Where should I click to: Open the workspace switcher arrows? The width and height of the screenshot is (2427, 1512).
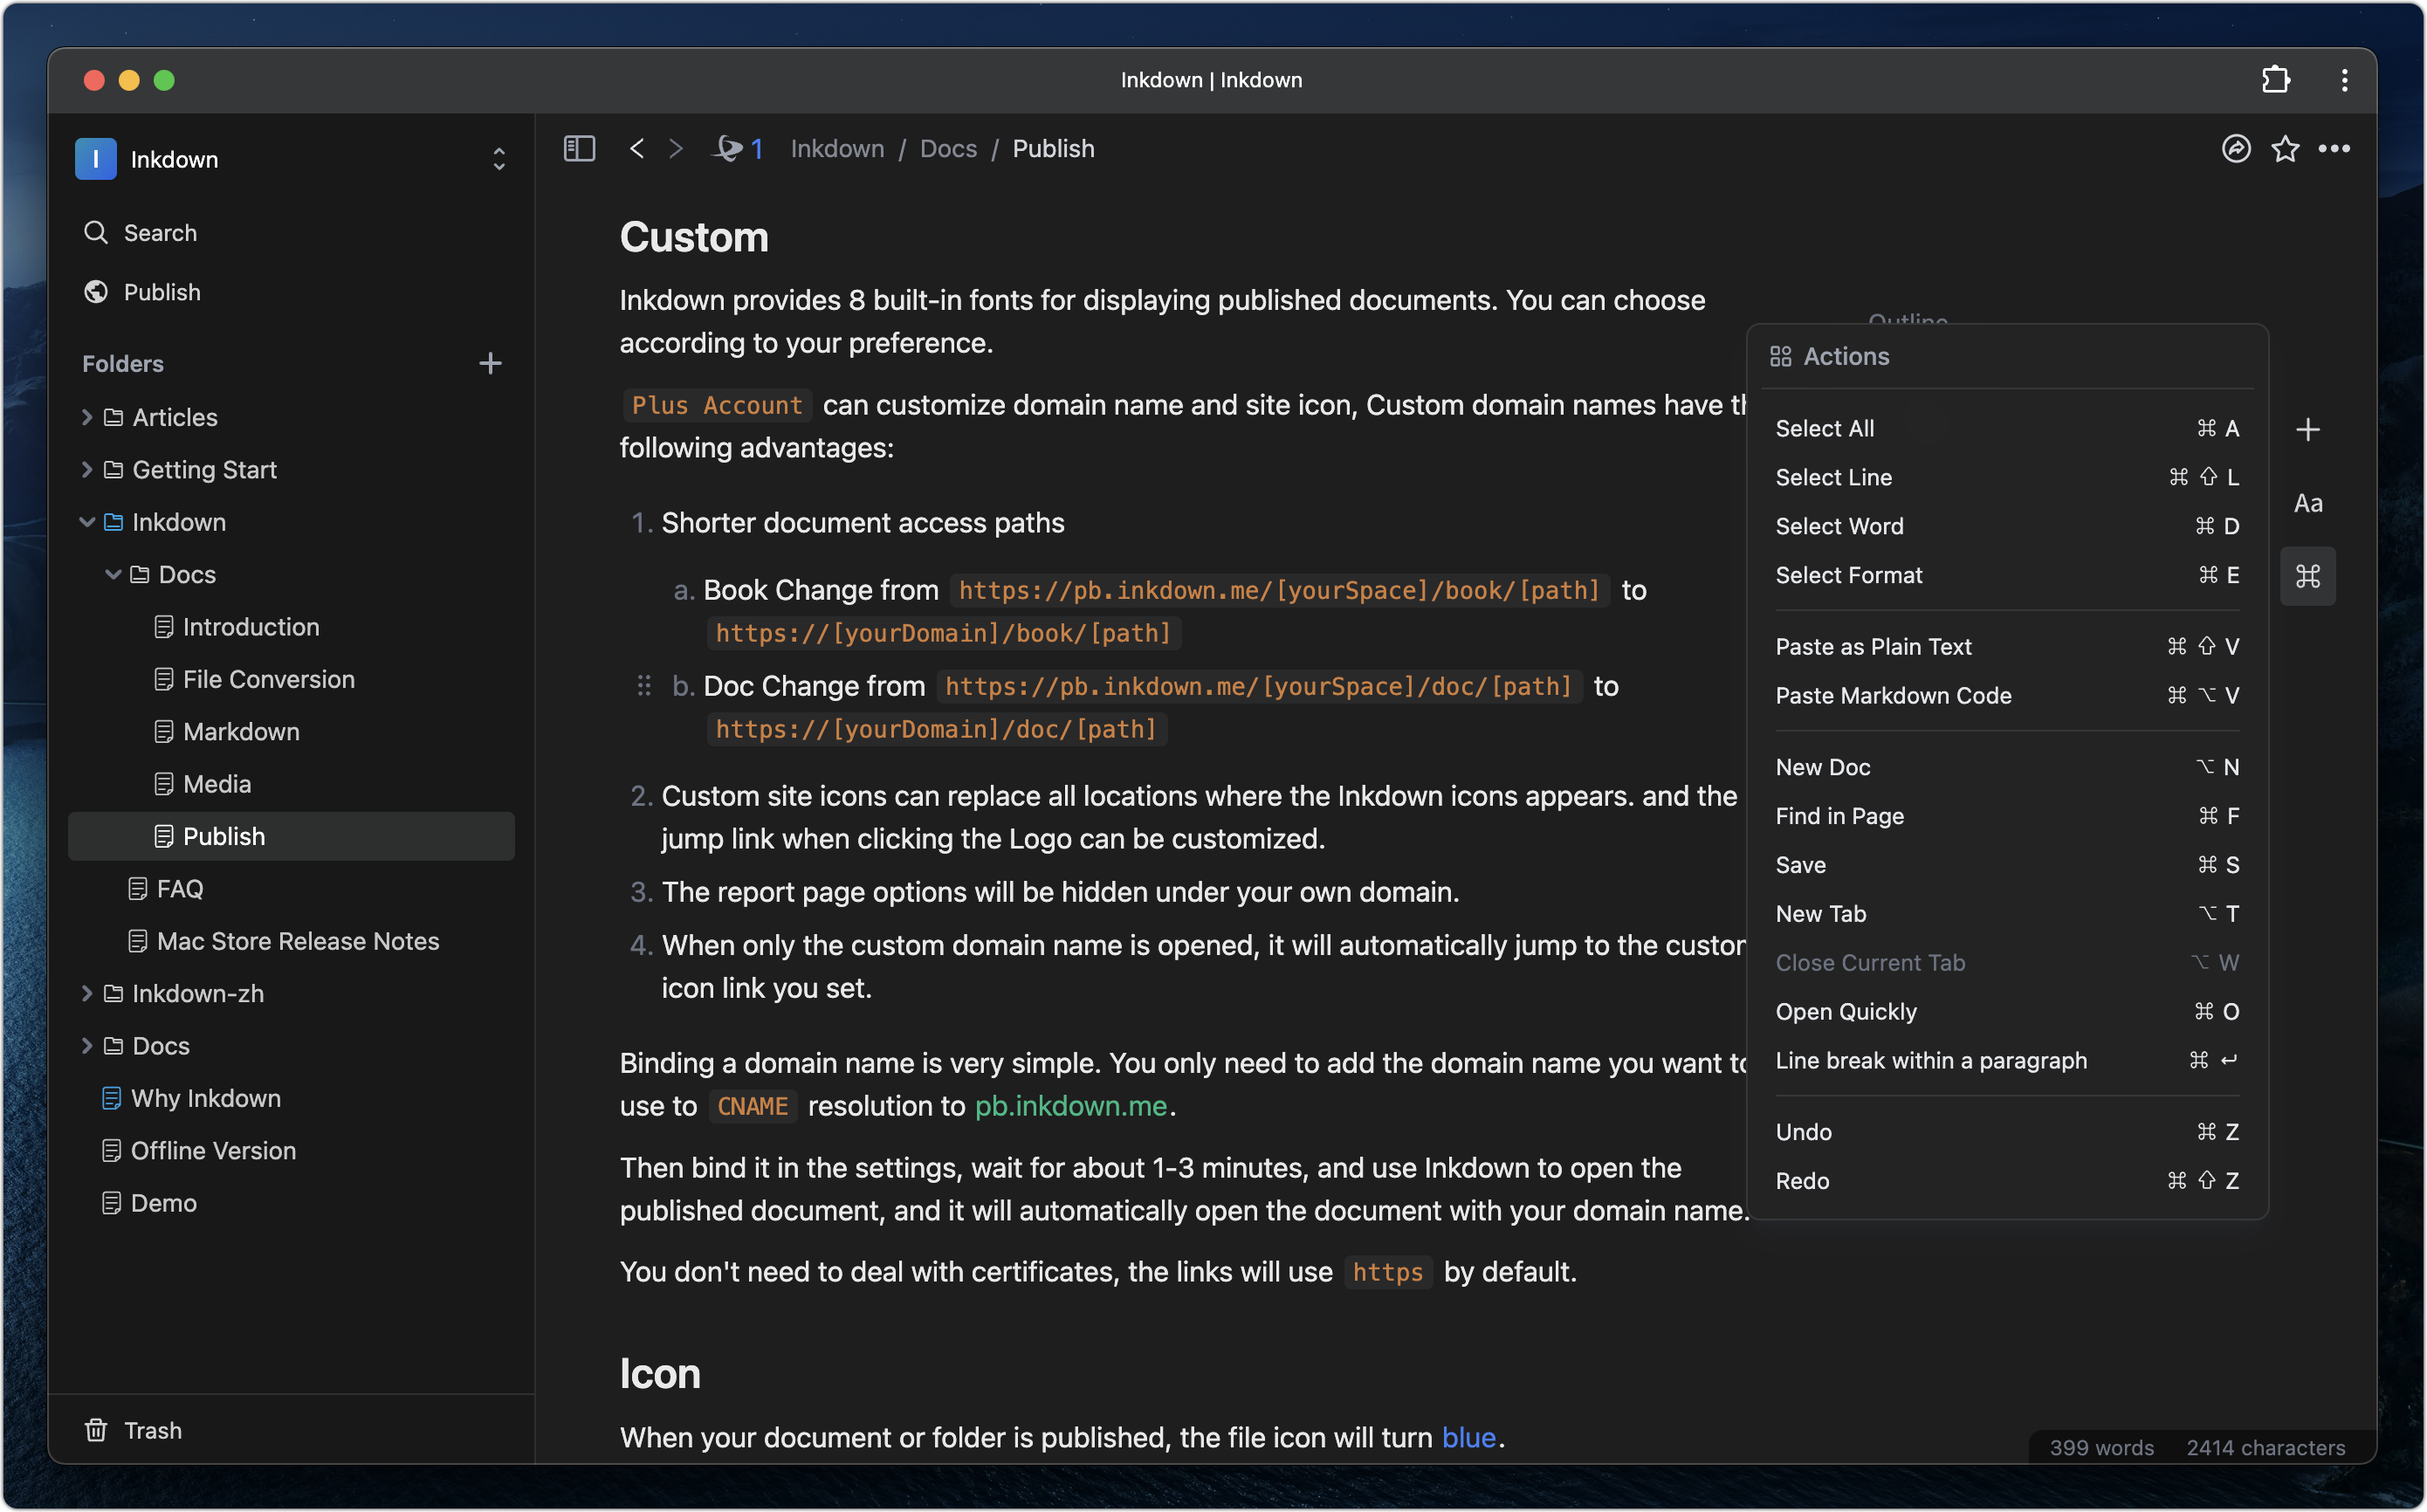coord(499,159)
